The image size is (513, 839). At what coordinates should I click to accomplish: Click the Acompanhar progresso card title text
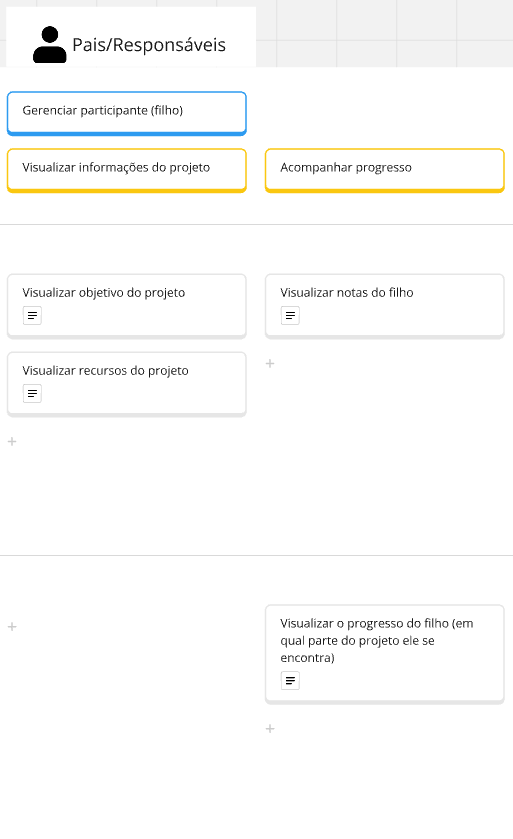coord(346,167)
